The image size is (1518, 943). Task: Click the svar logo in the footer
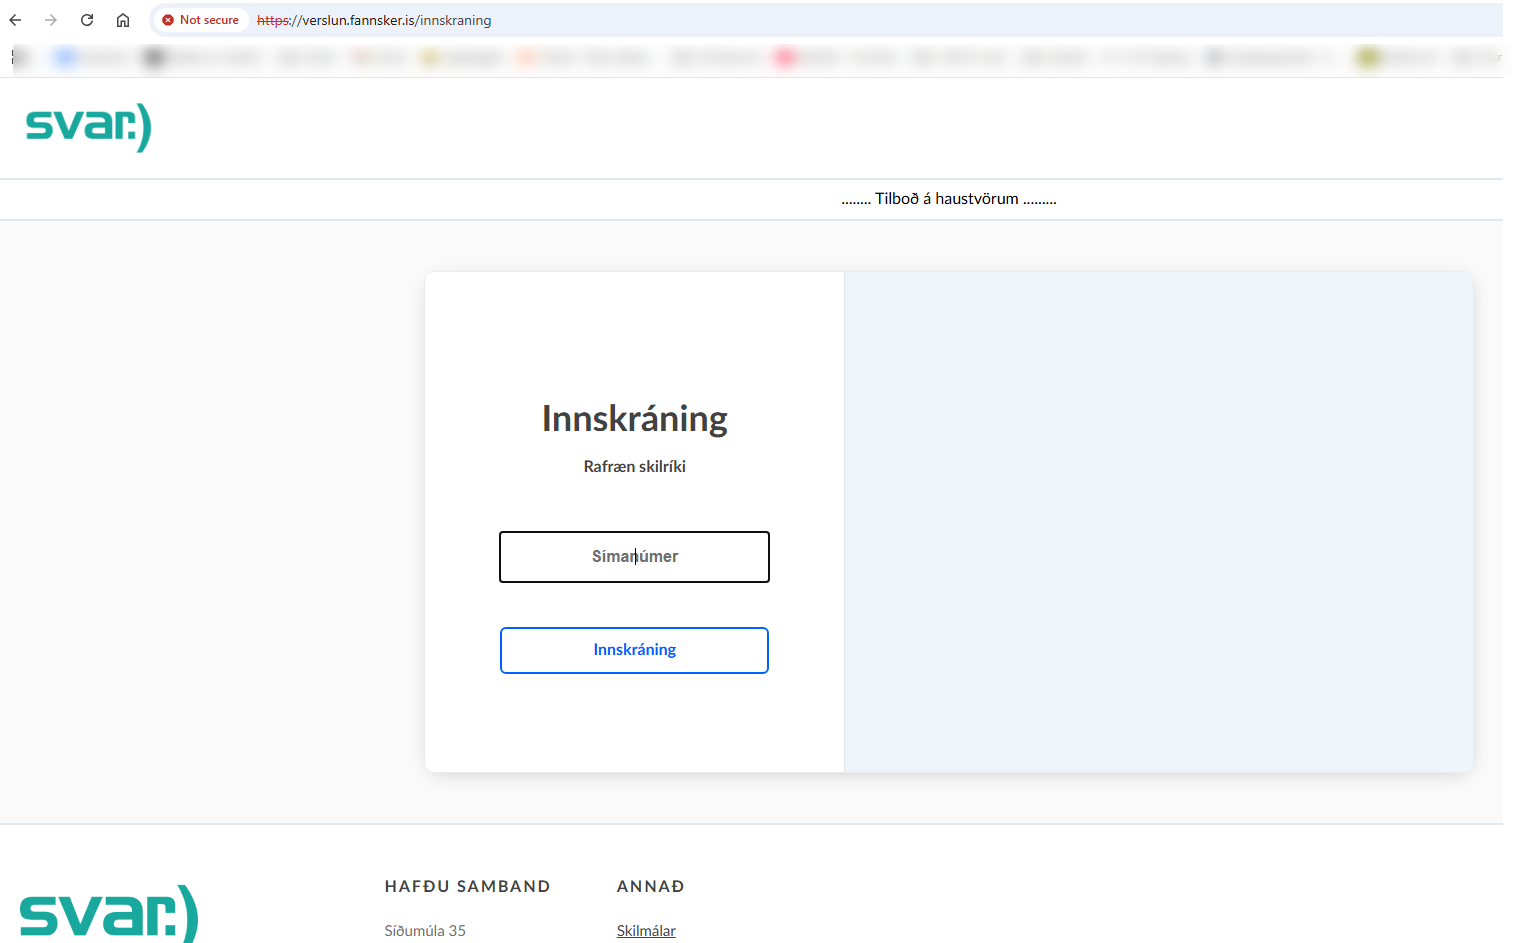pos(108,913)
